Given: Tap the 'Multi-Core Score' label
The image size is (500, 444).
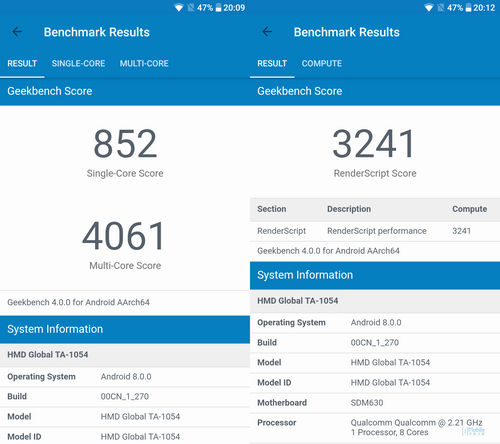Looking at the screenshot, I should [x=125, y=266].
